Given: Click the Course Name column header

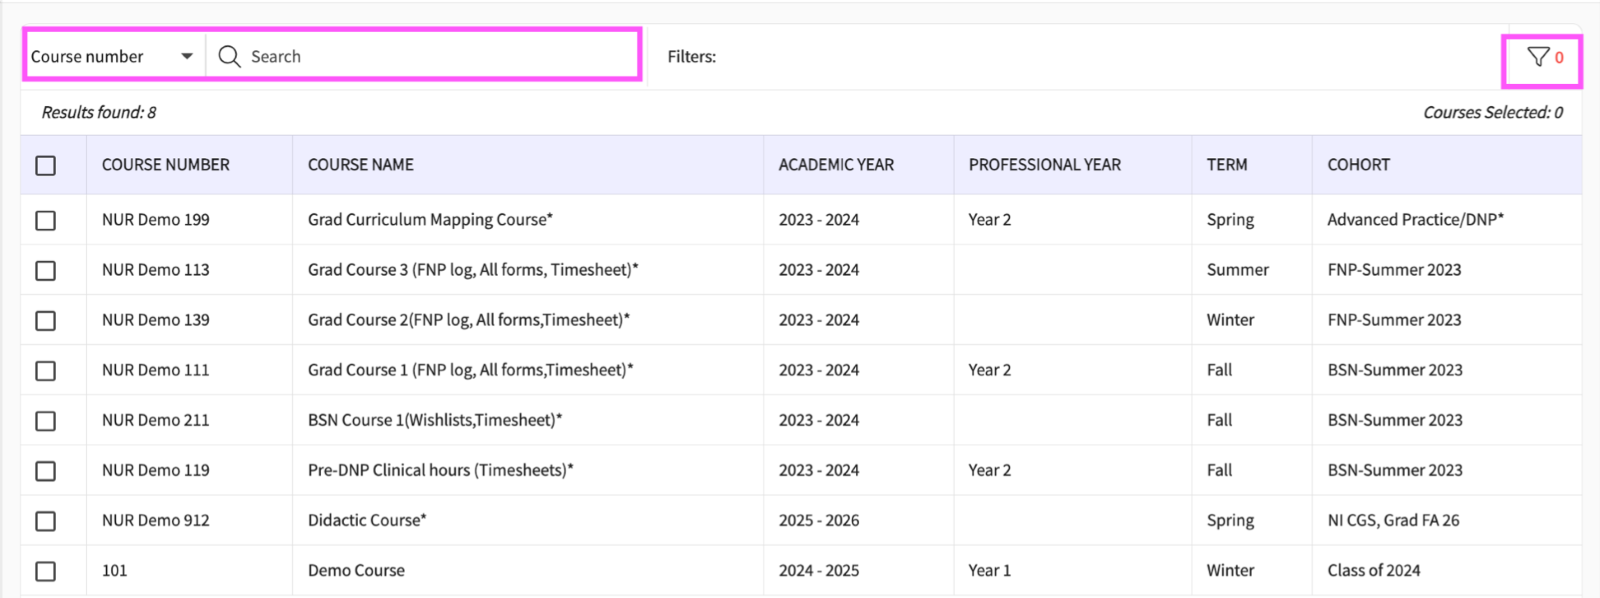Looking at the screenshot, I should tap(361, 165).
